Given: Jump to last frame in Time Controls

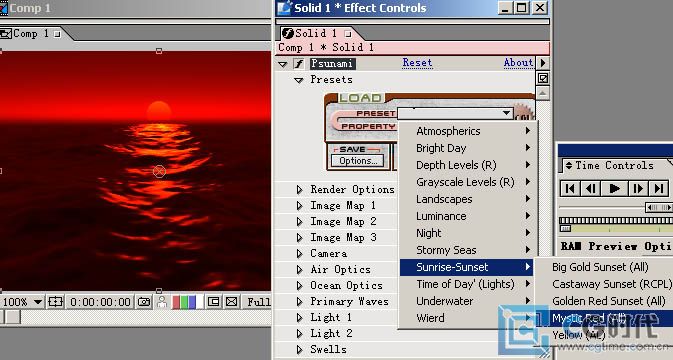Looking at the screenshot, I should 658,188.
